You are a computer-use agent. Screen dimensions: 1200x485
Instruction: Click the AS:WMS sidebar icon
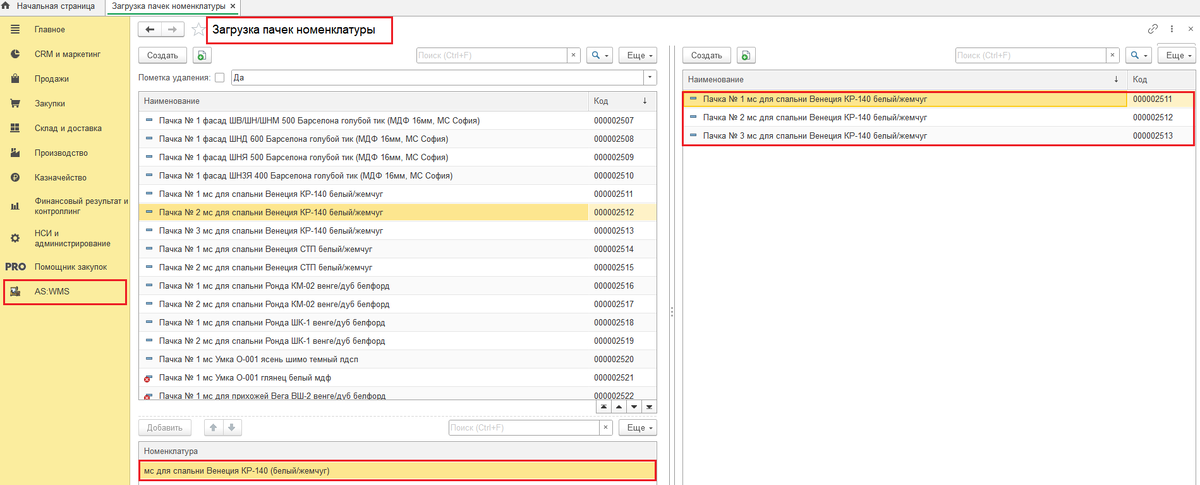coord(15,292)
